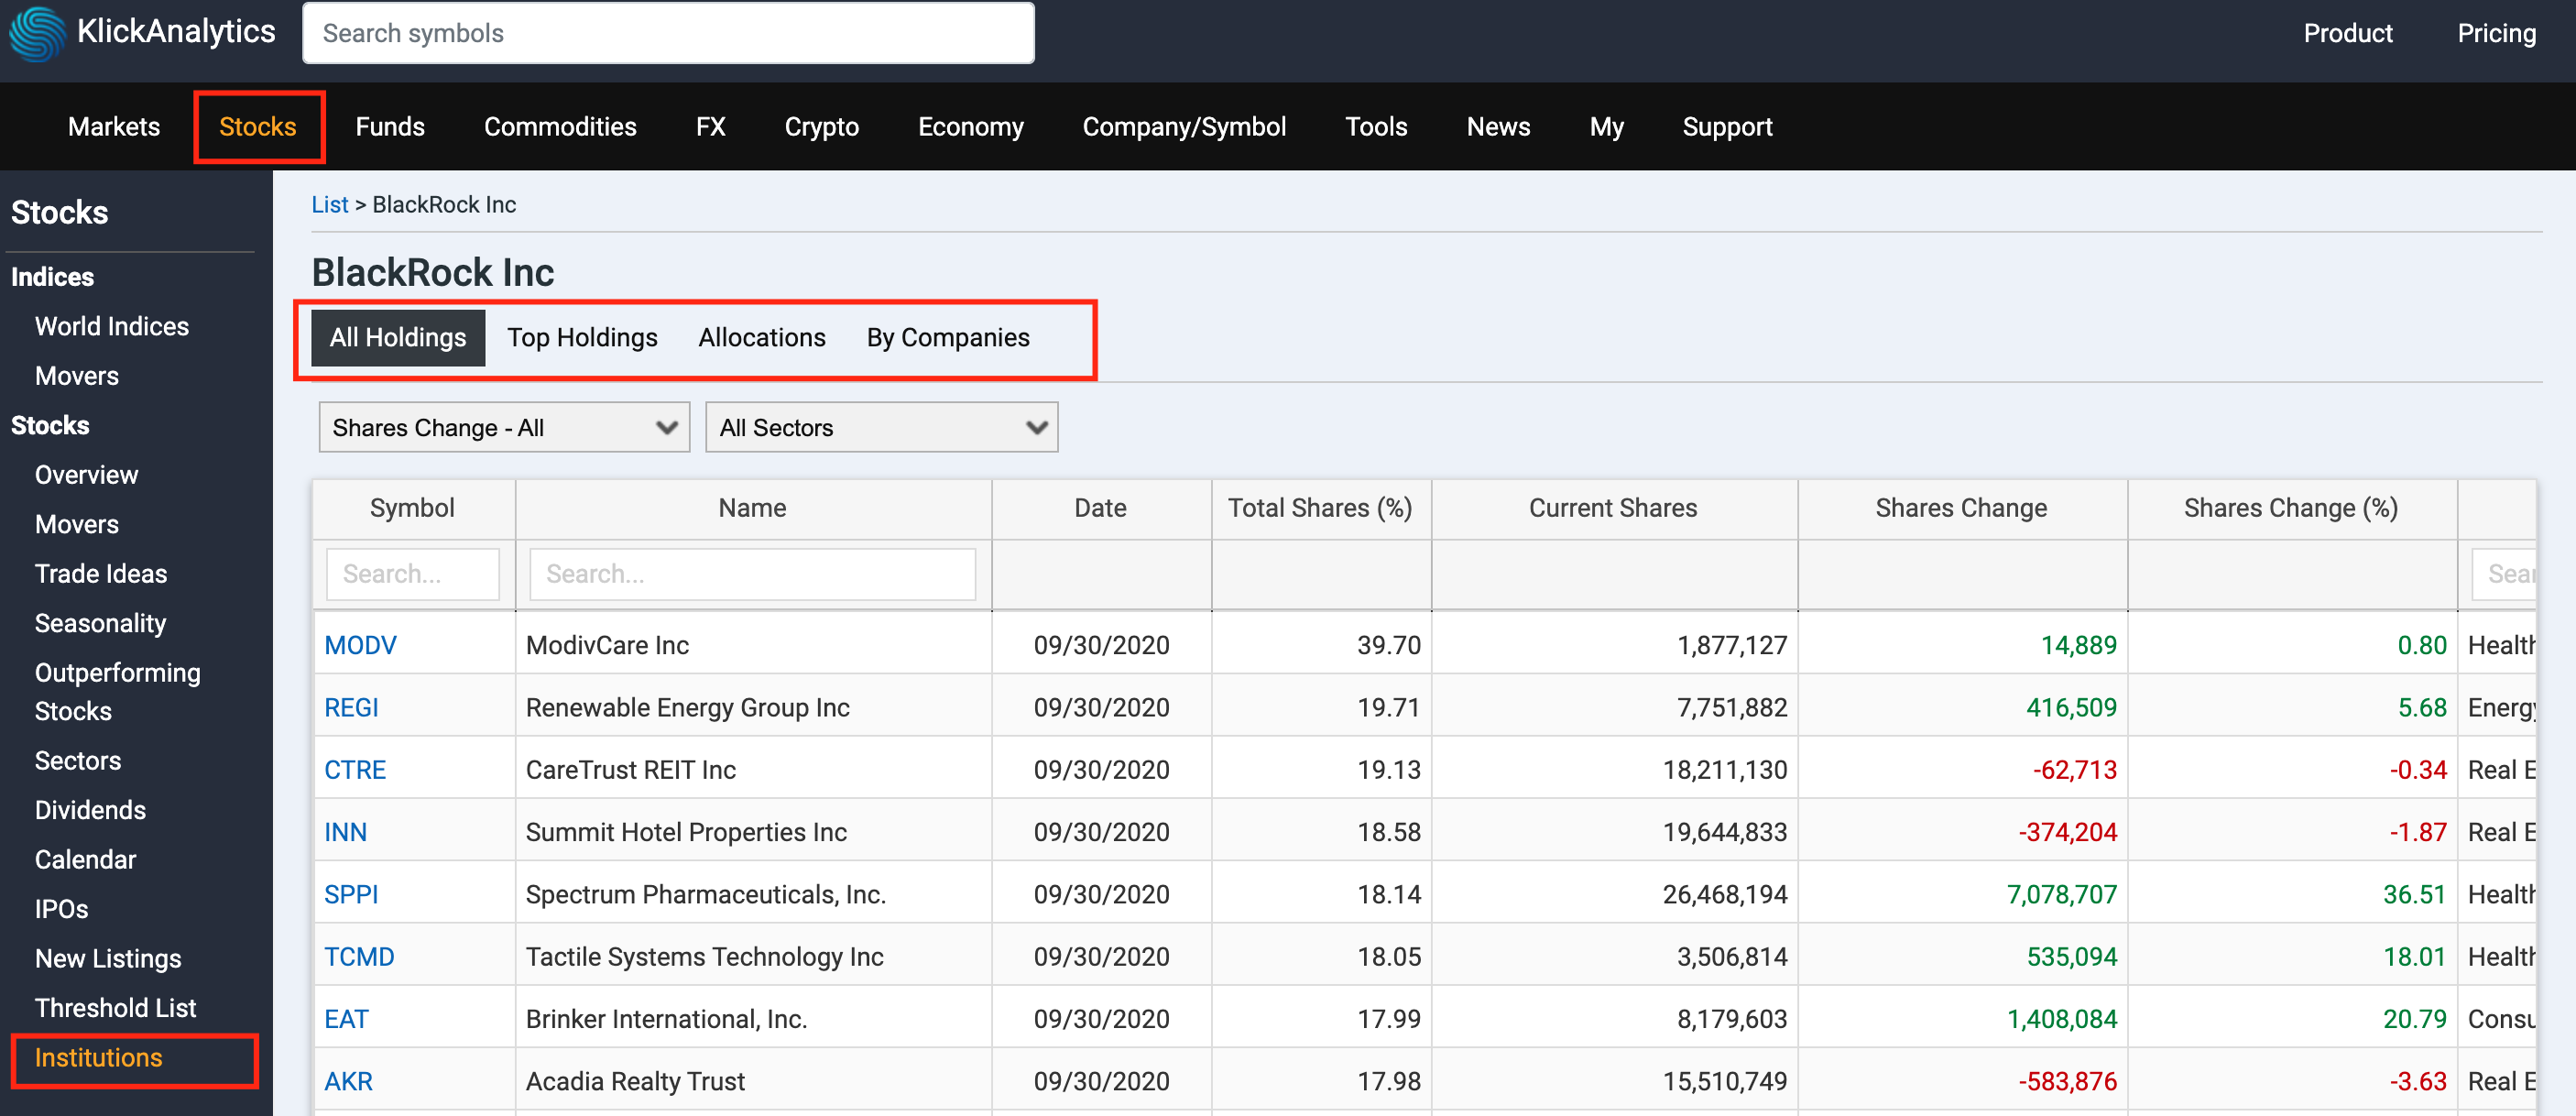Screen dimensions: 2576x1116
Task: Open Movers under Stocks in sidebar
Action: click(x=77, y=524)
